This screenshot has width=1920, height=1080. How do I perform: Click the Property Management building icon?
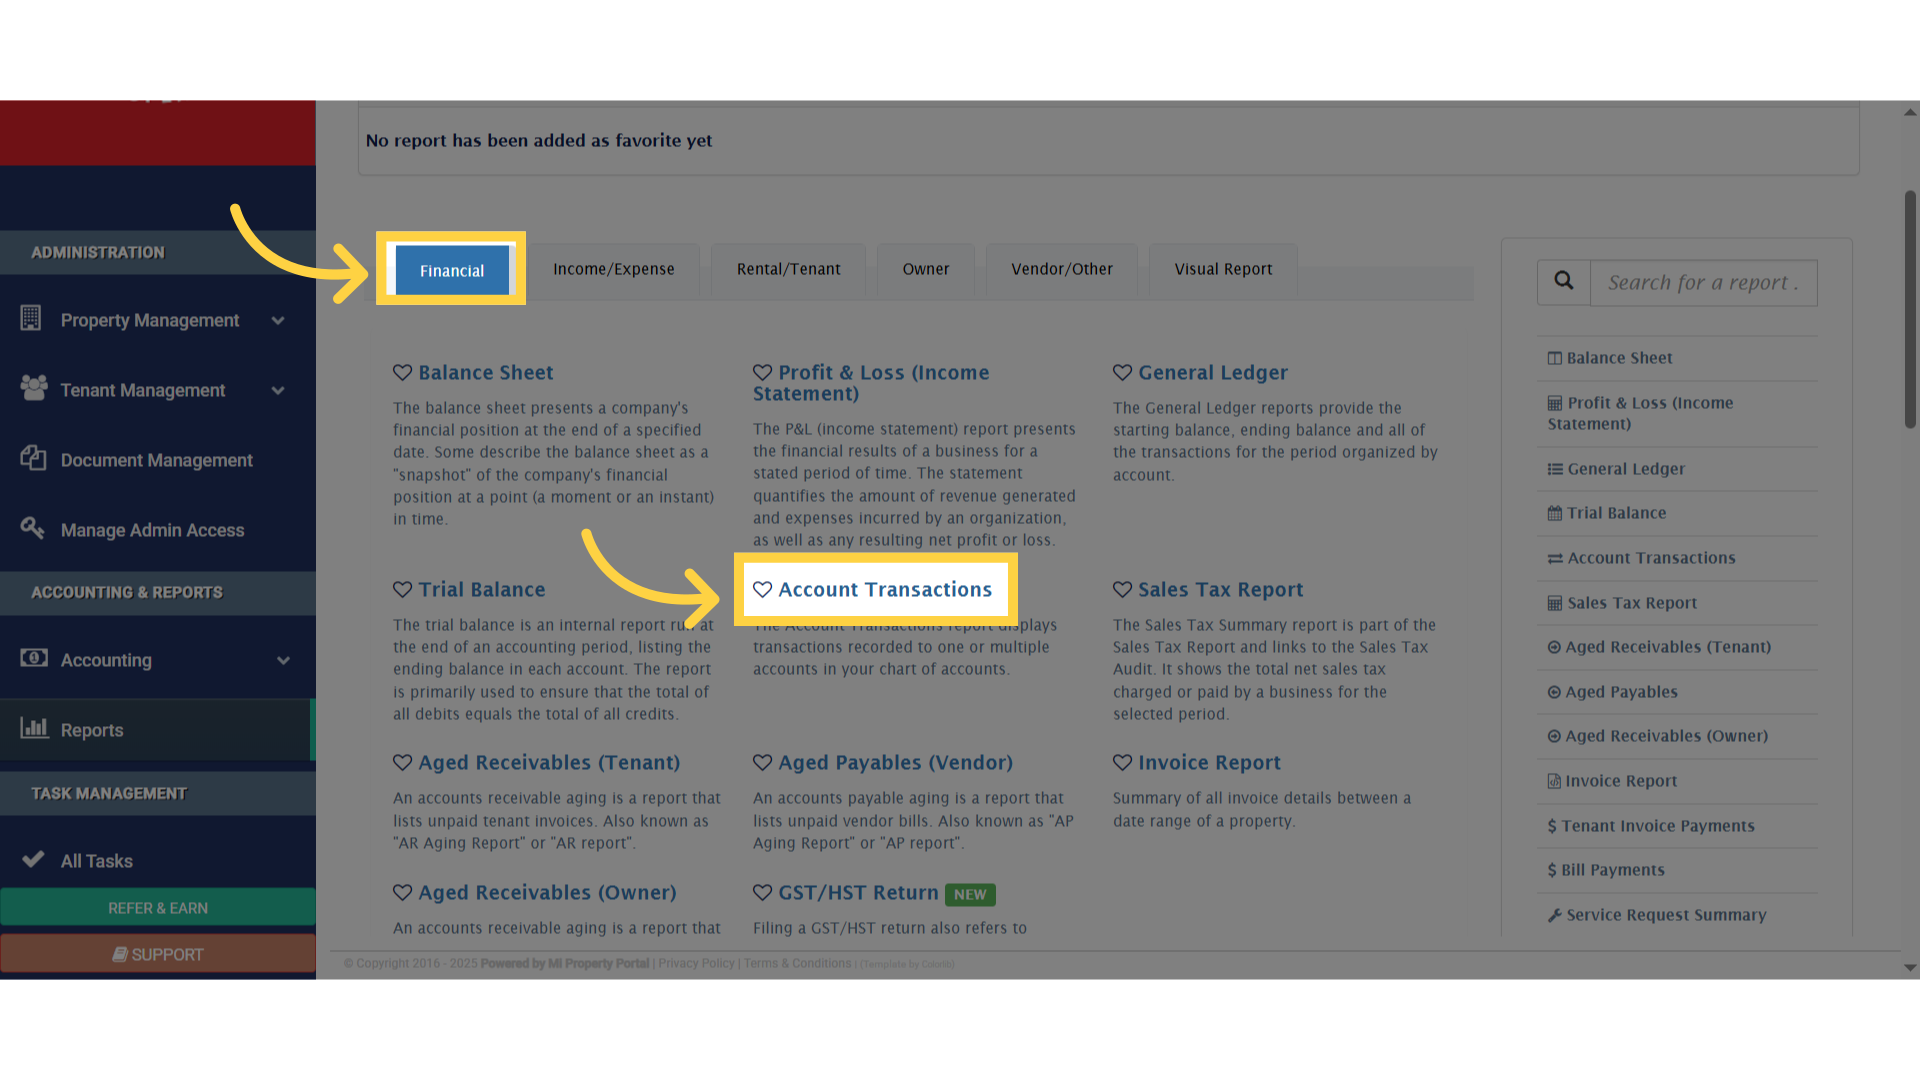click(31, 319)
